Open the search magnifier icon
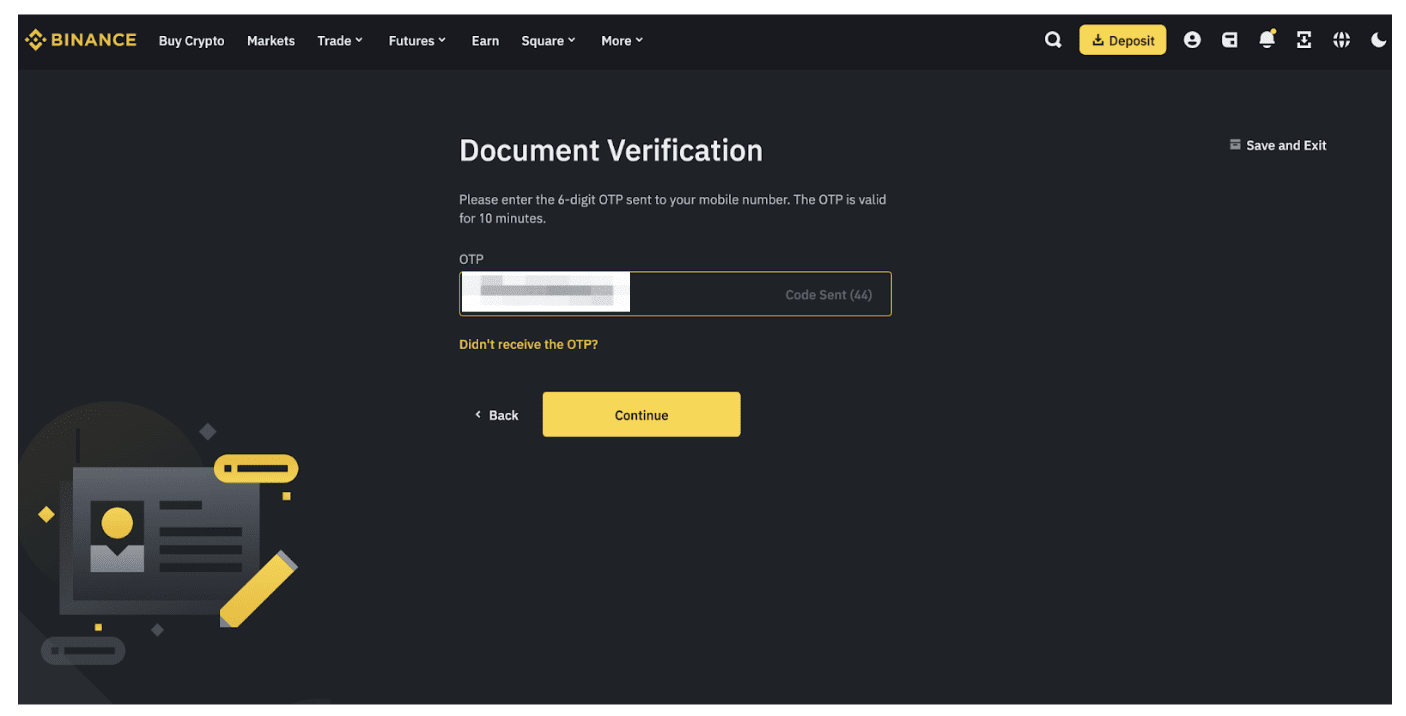Screen dimensions: 1406x716 [1053, 40]
